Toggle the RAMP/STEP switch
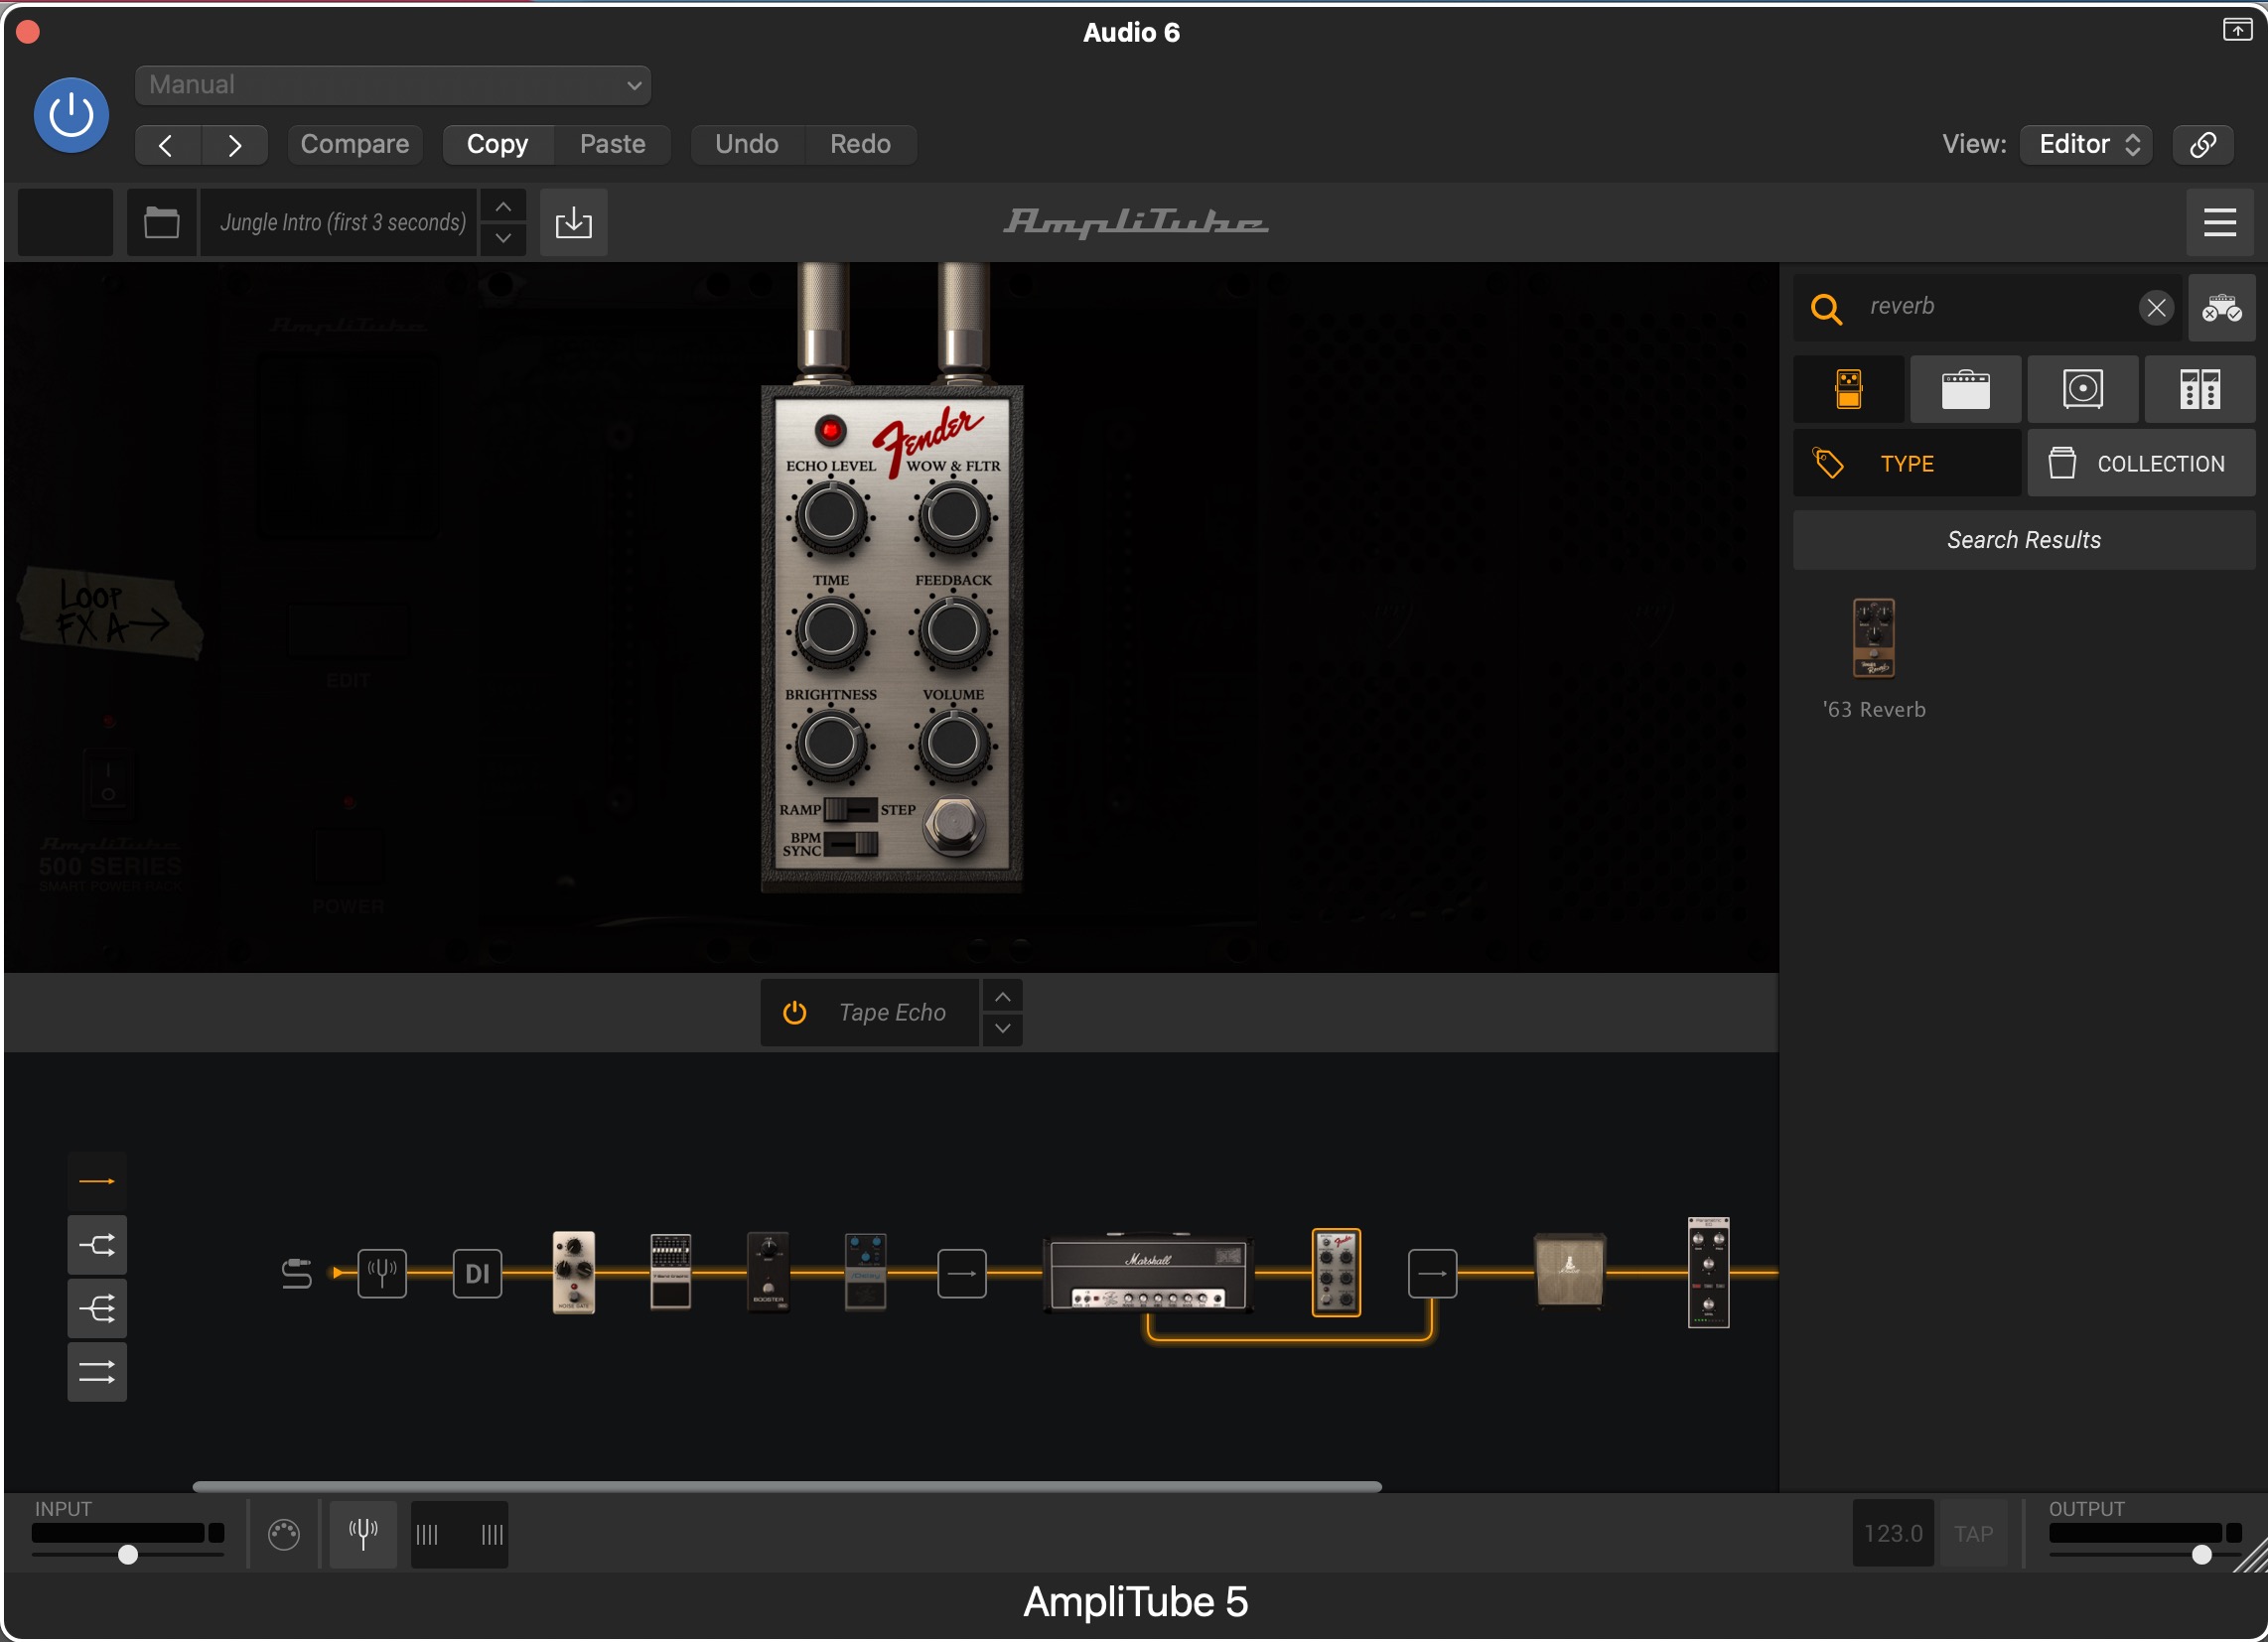This screenshot has width=2268, height=1642. (850, 810)
